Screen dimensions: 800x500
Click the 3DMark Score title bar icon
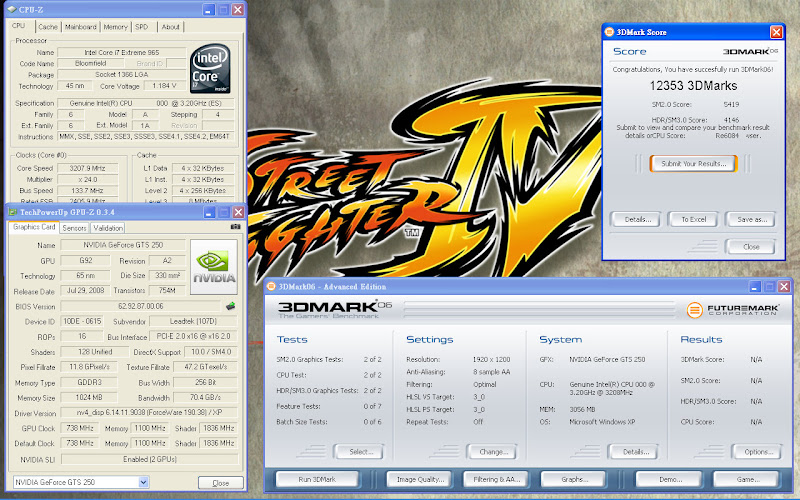[x=609, y=32]
